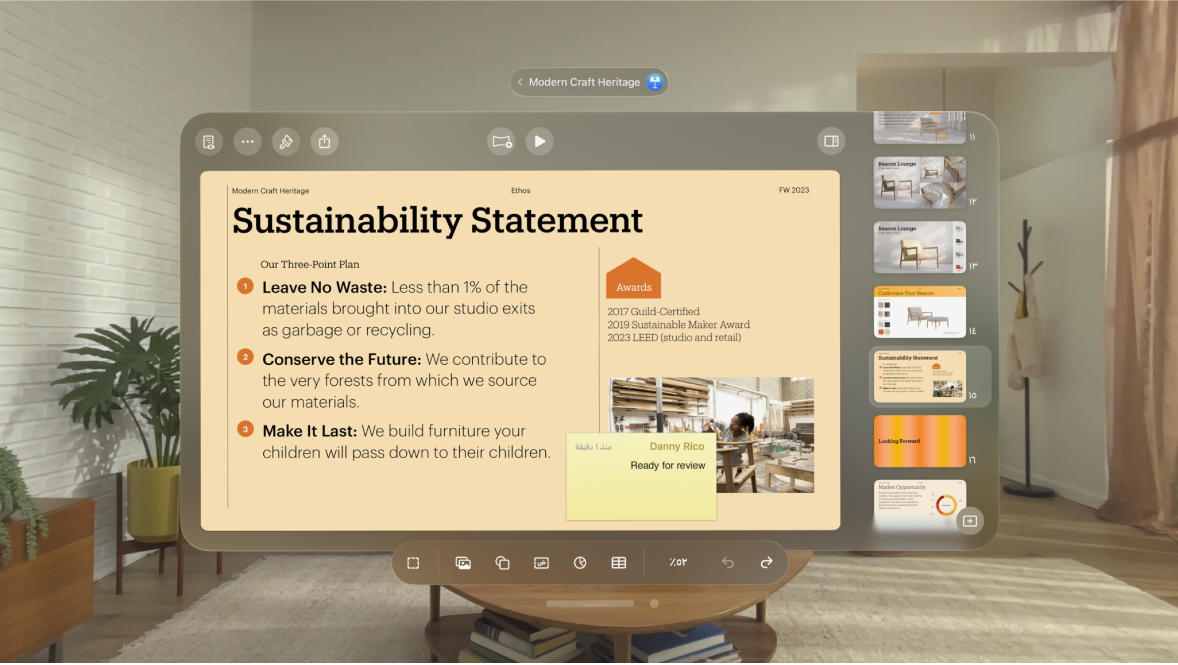Open the More options ellipsis menu
Screen dimensions: 1178x665
click(x=247, y=142)
